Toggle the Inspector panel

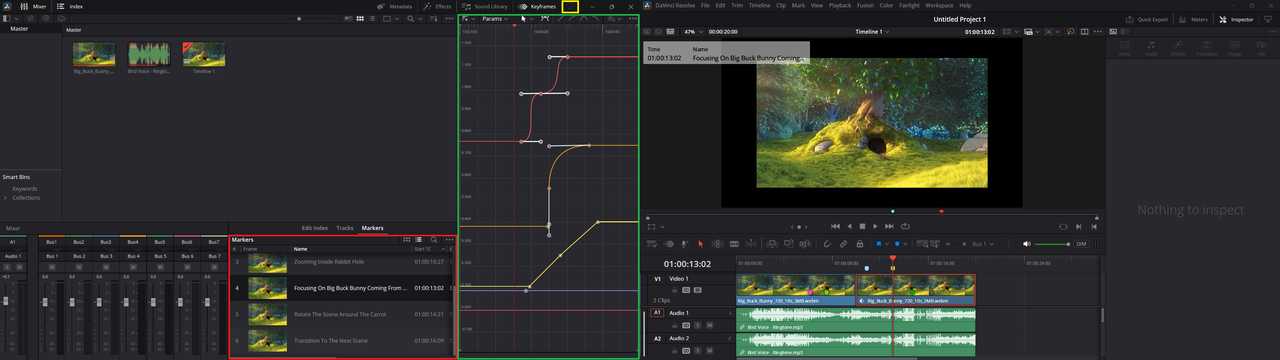pyautogui.click(x=1236, y=19)
